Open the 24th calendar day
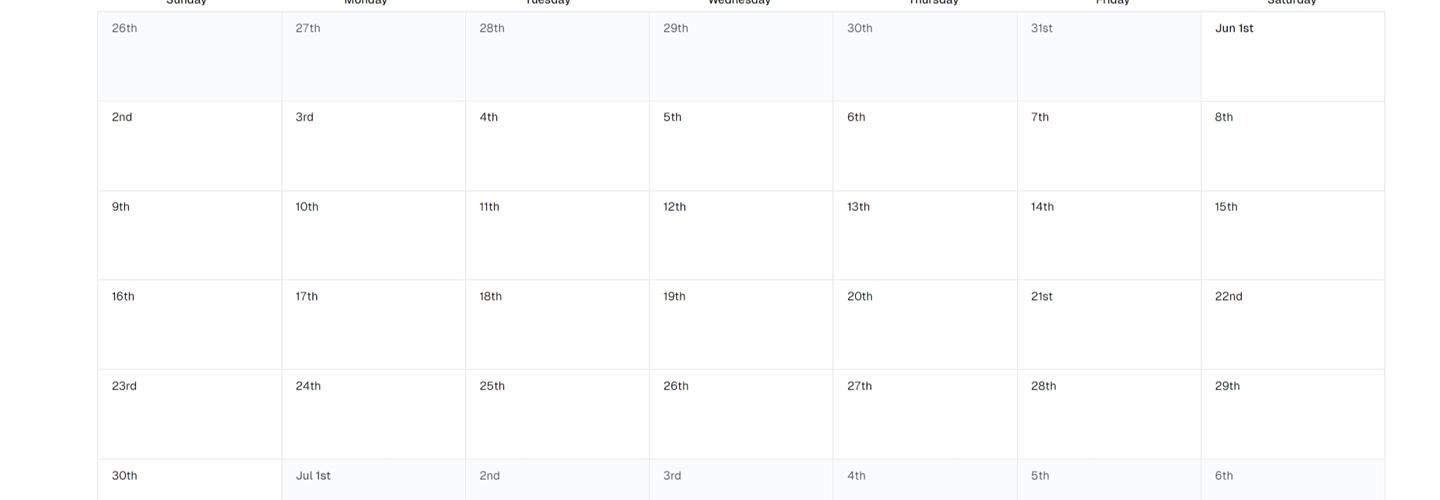1440x500 pixels. click(373, 414)
